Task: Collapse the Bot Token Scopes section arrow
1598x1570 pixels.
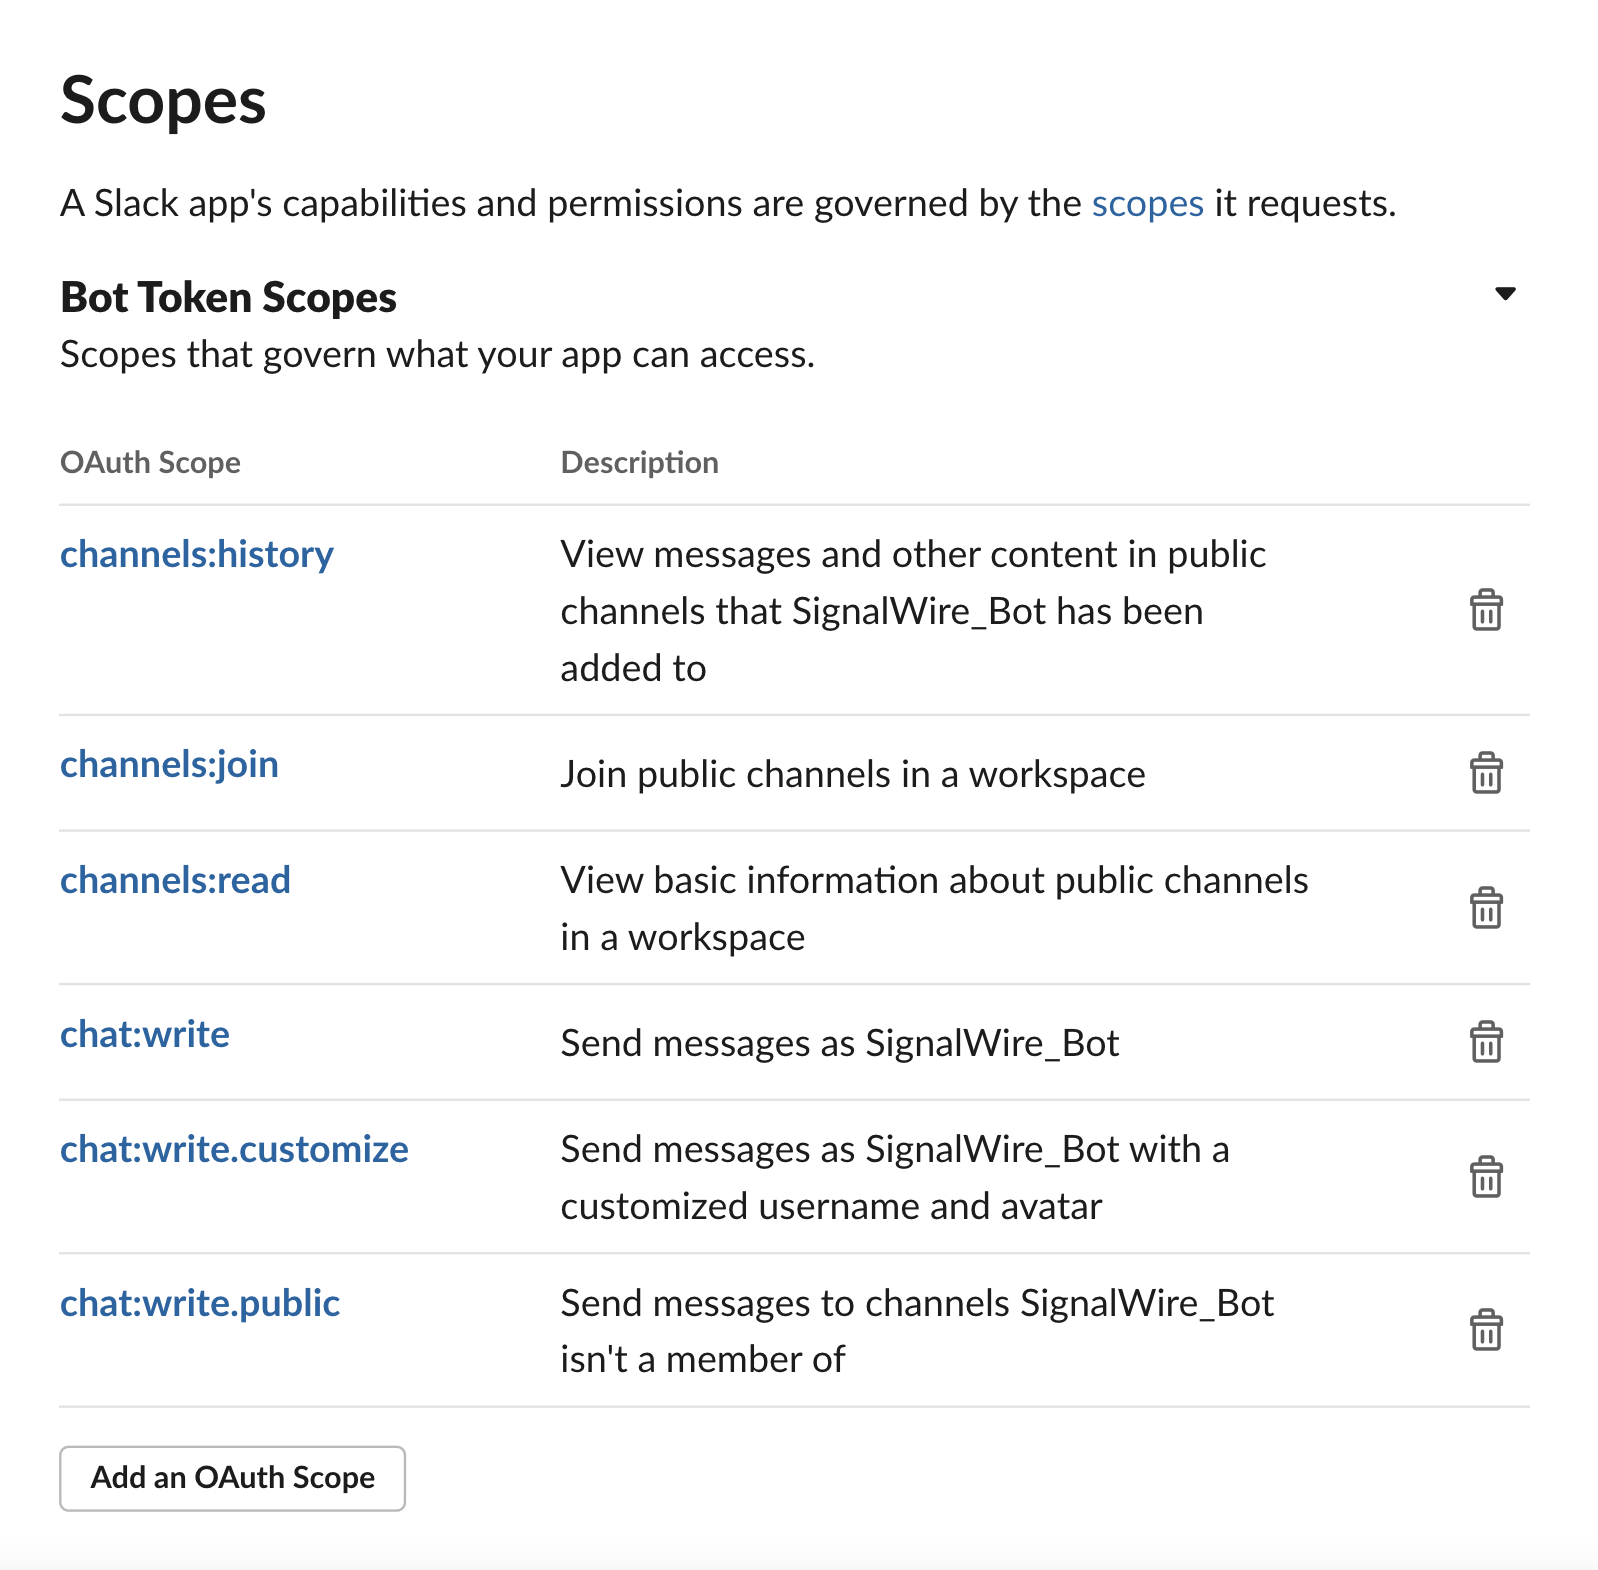Action: 1505,294
